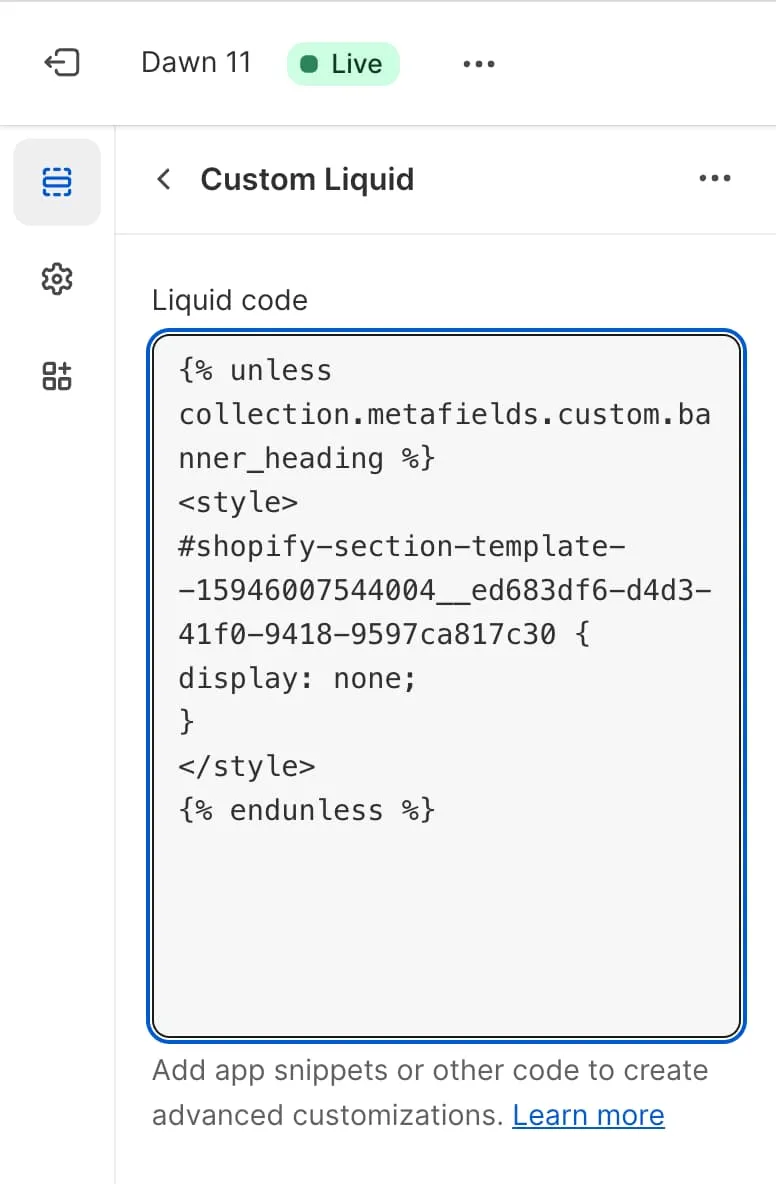Place cursor on "{% unless" first line

pos(255,371)
